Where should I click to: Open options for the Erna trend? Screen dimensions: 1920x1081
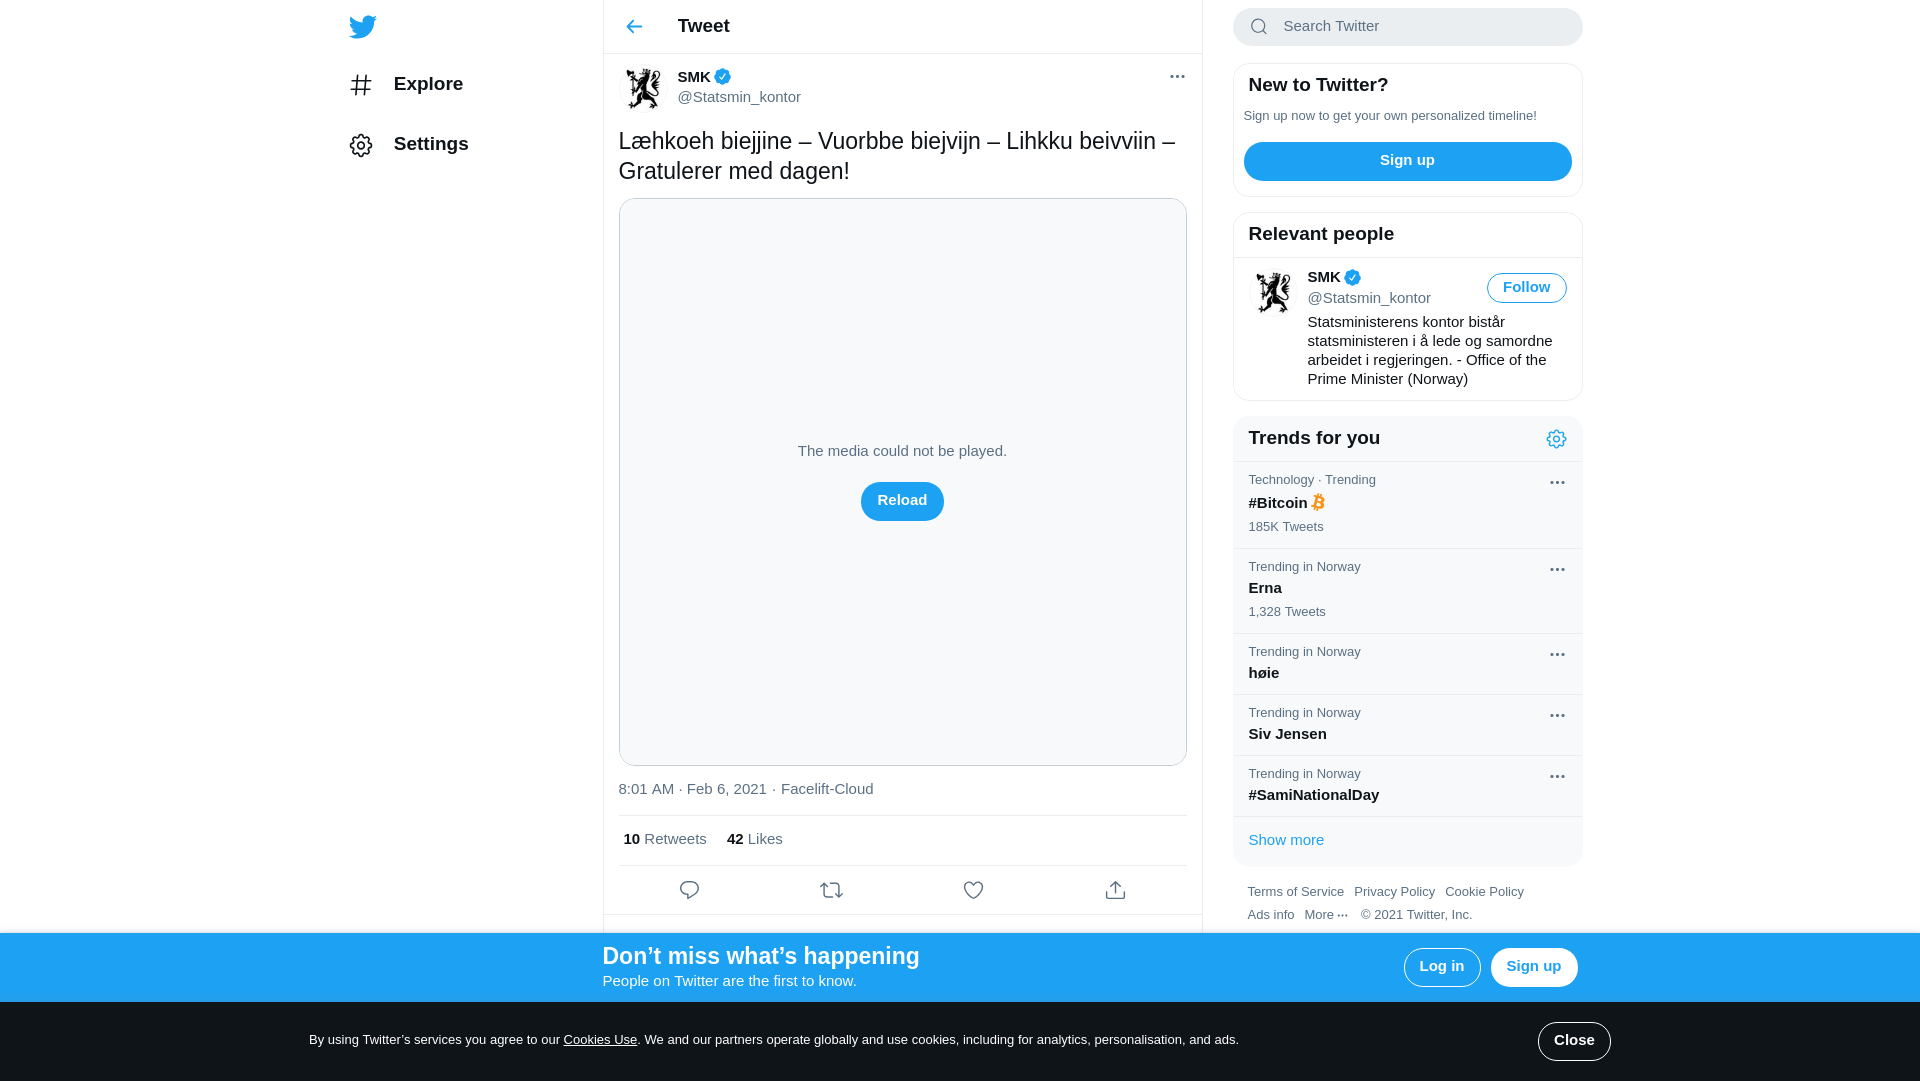1557,570
